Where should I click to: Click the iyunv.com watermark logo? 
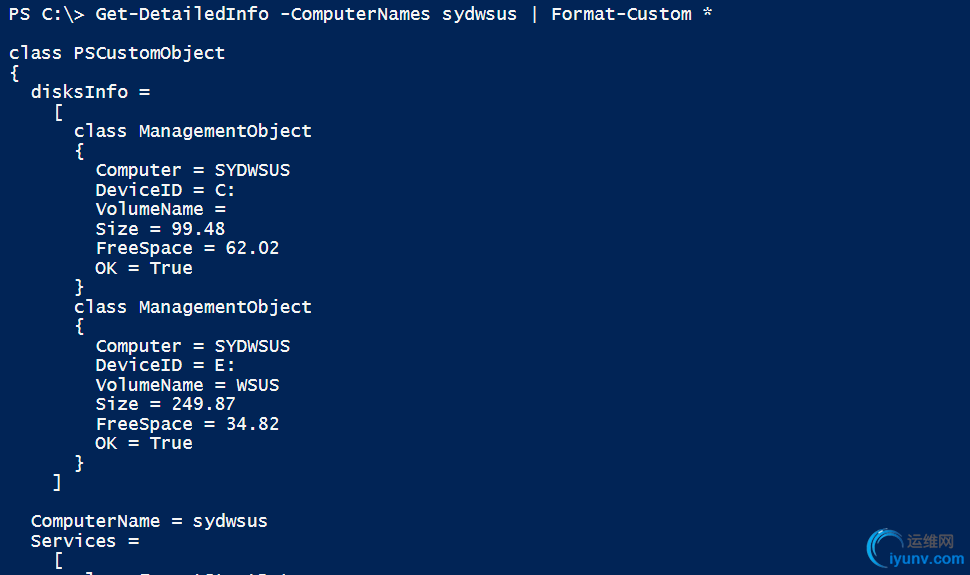point(914,548)
